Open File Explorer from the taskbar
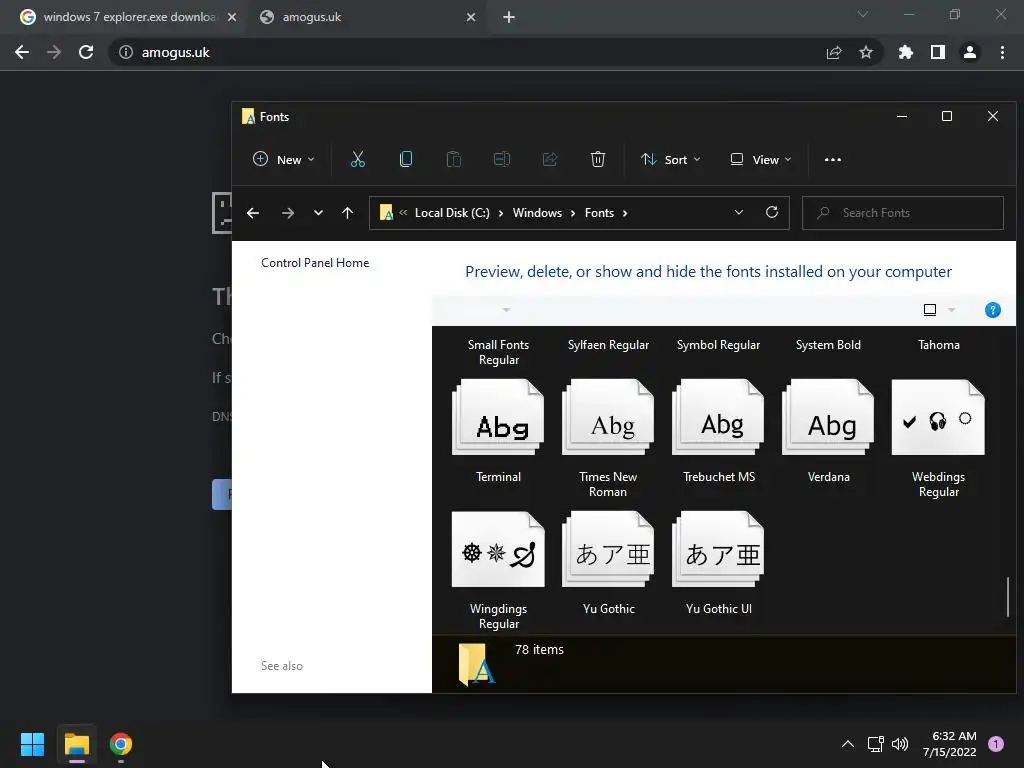This screenshot has width=1024, height=768. click(76, 744)
